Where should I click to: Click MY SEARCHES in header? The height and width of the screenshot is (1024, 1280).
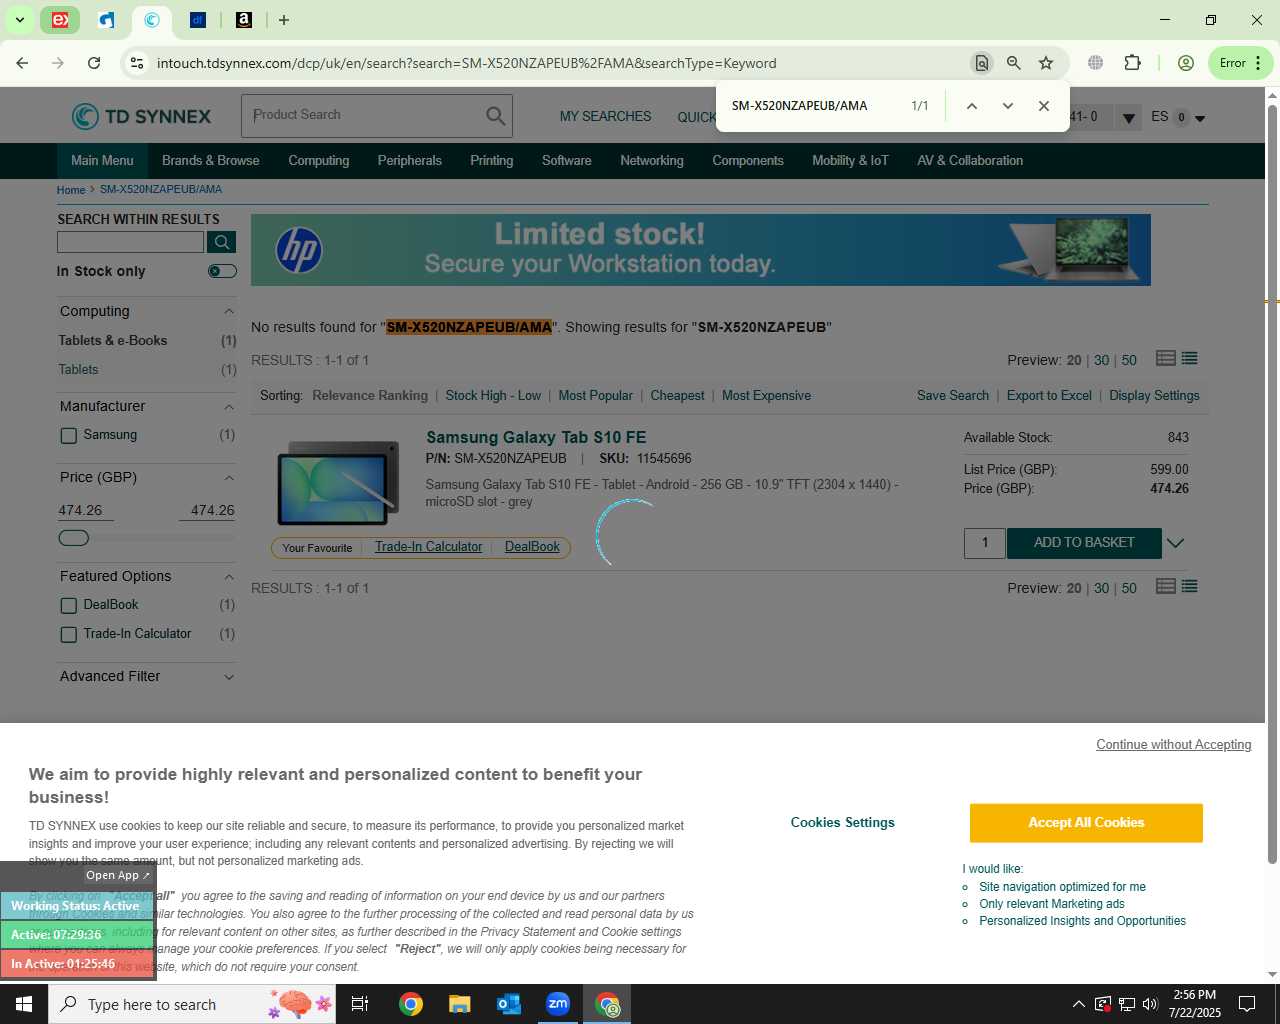pyautogui.click(x=605, y=117)
